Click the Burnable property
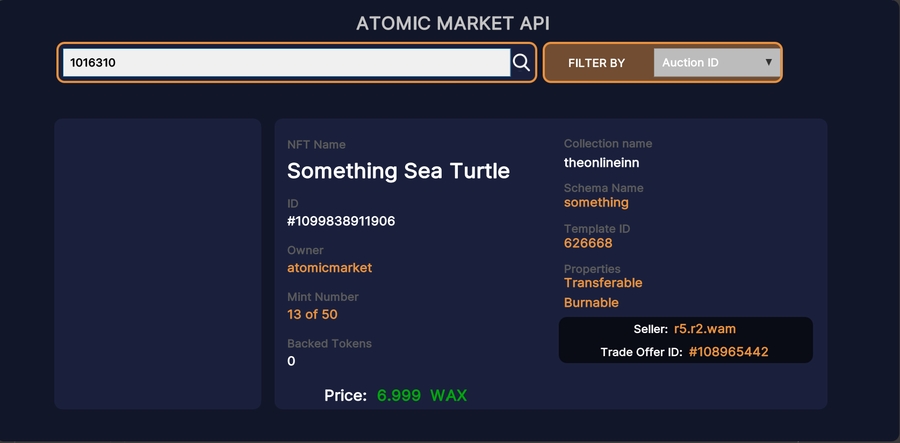This screenshot has height=443, width=900. click(591, 302)
